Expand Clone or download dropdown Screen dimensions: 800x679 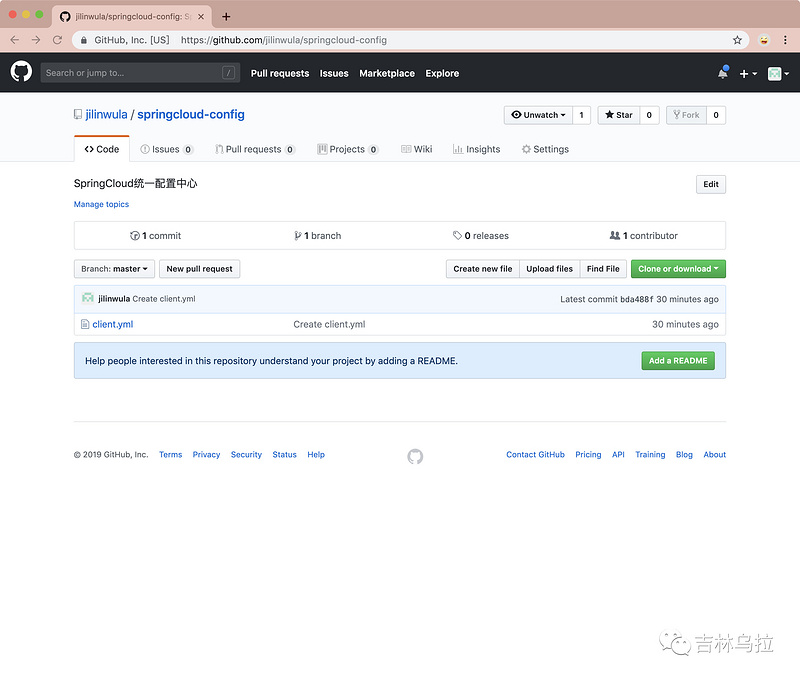[x=678, y=269]
